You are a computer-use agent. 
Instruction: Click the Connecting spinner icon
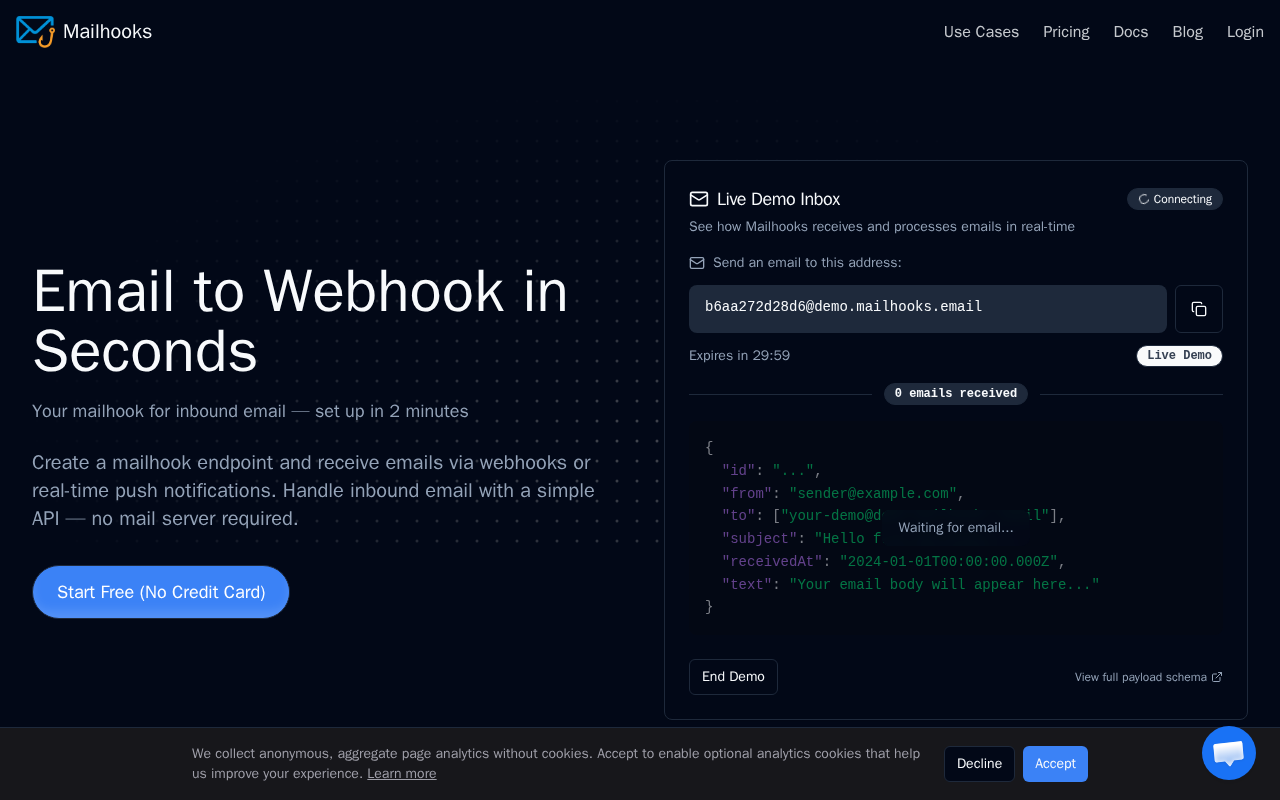point(1144,199)
